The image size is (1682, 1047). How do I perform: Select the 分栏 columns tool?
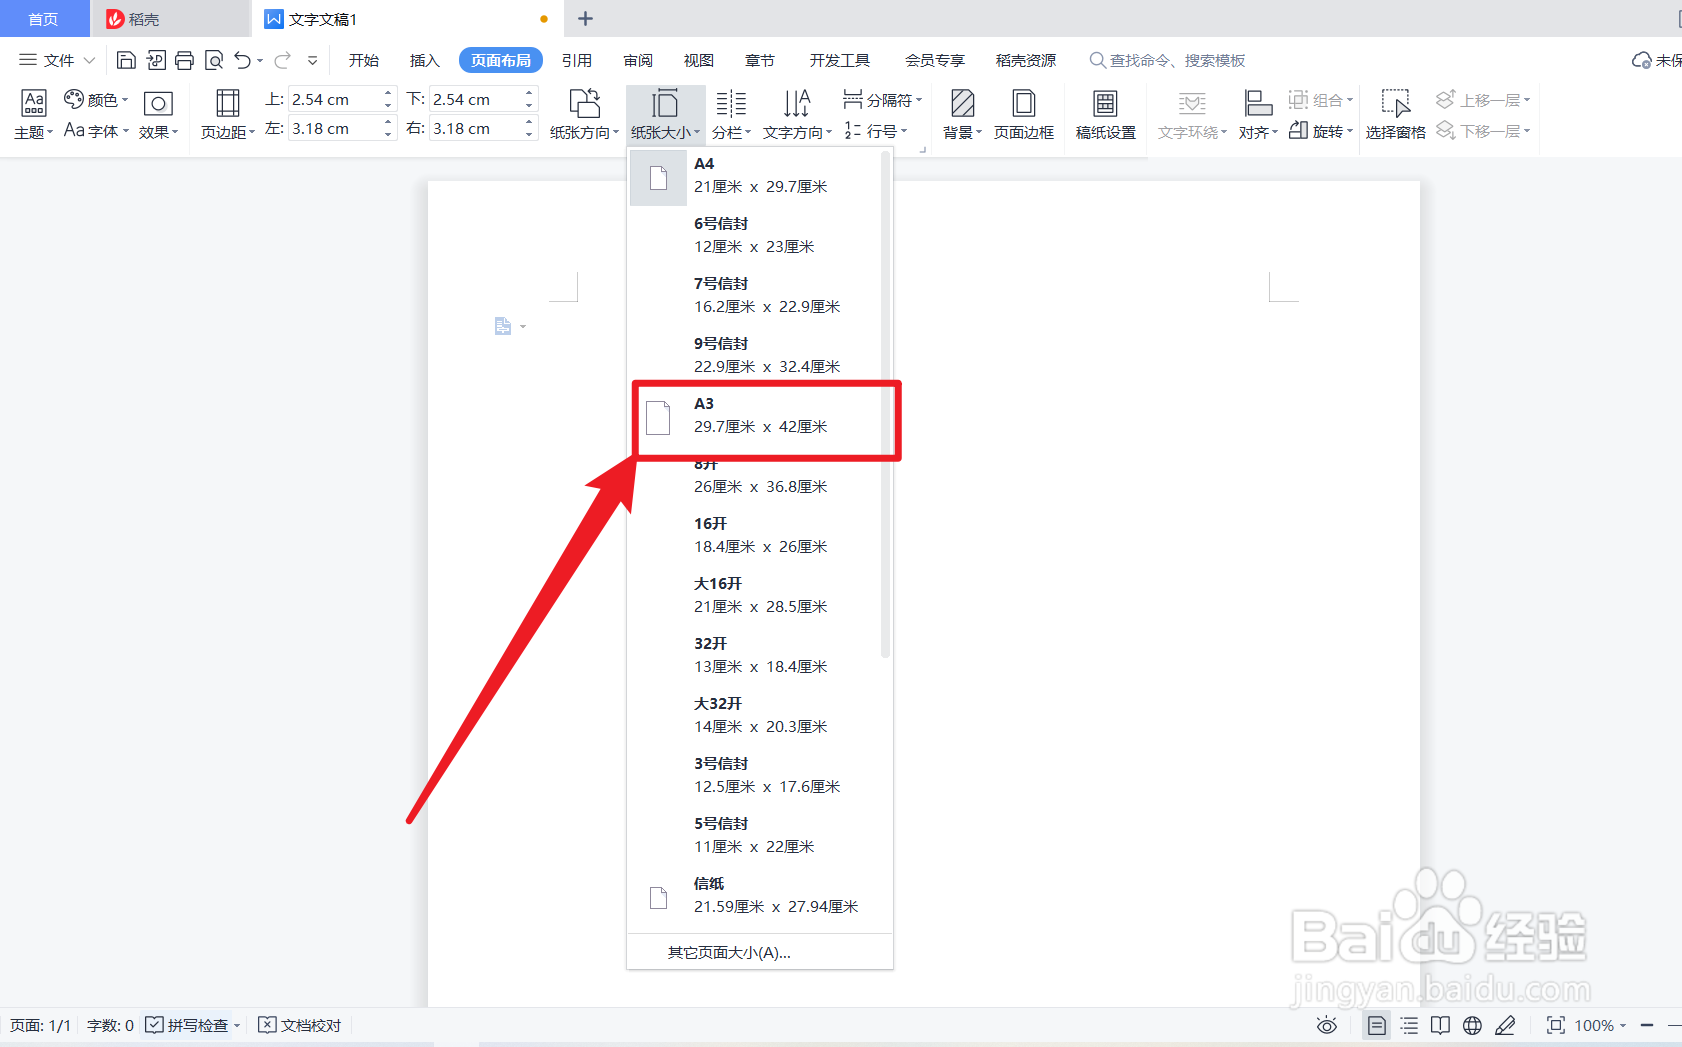click(731, 115)
